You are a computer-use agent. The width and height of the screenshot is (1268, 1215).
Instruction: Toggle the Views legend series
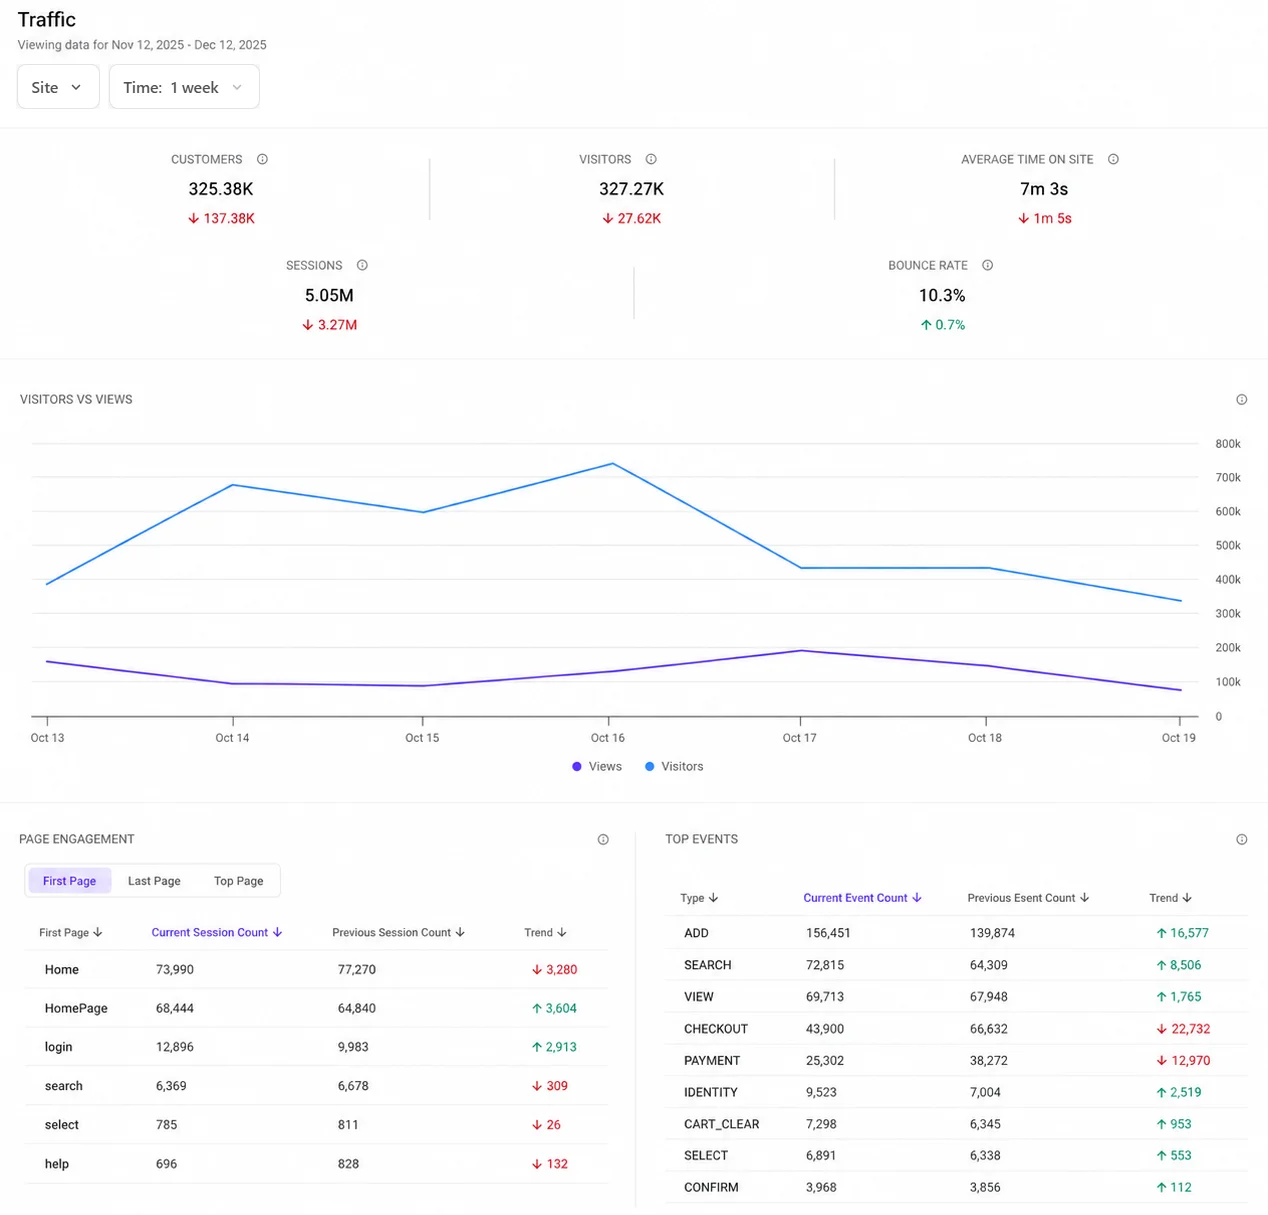(x=597, y=766)
